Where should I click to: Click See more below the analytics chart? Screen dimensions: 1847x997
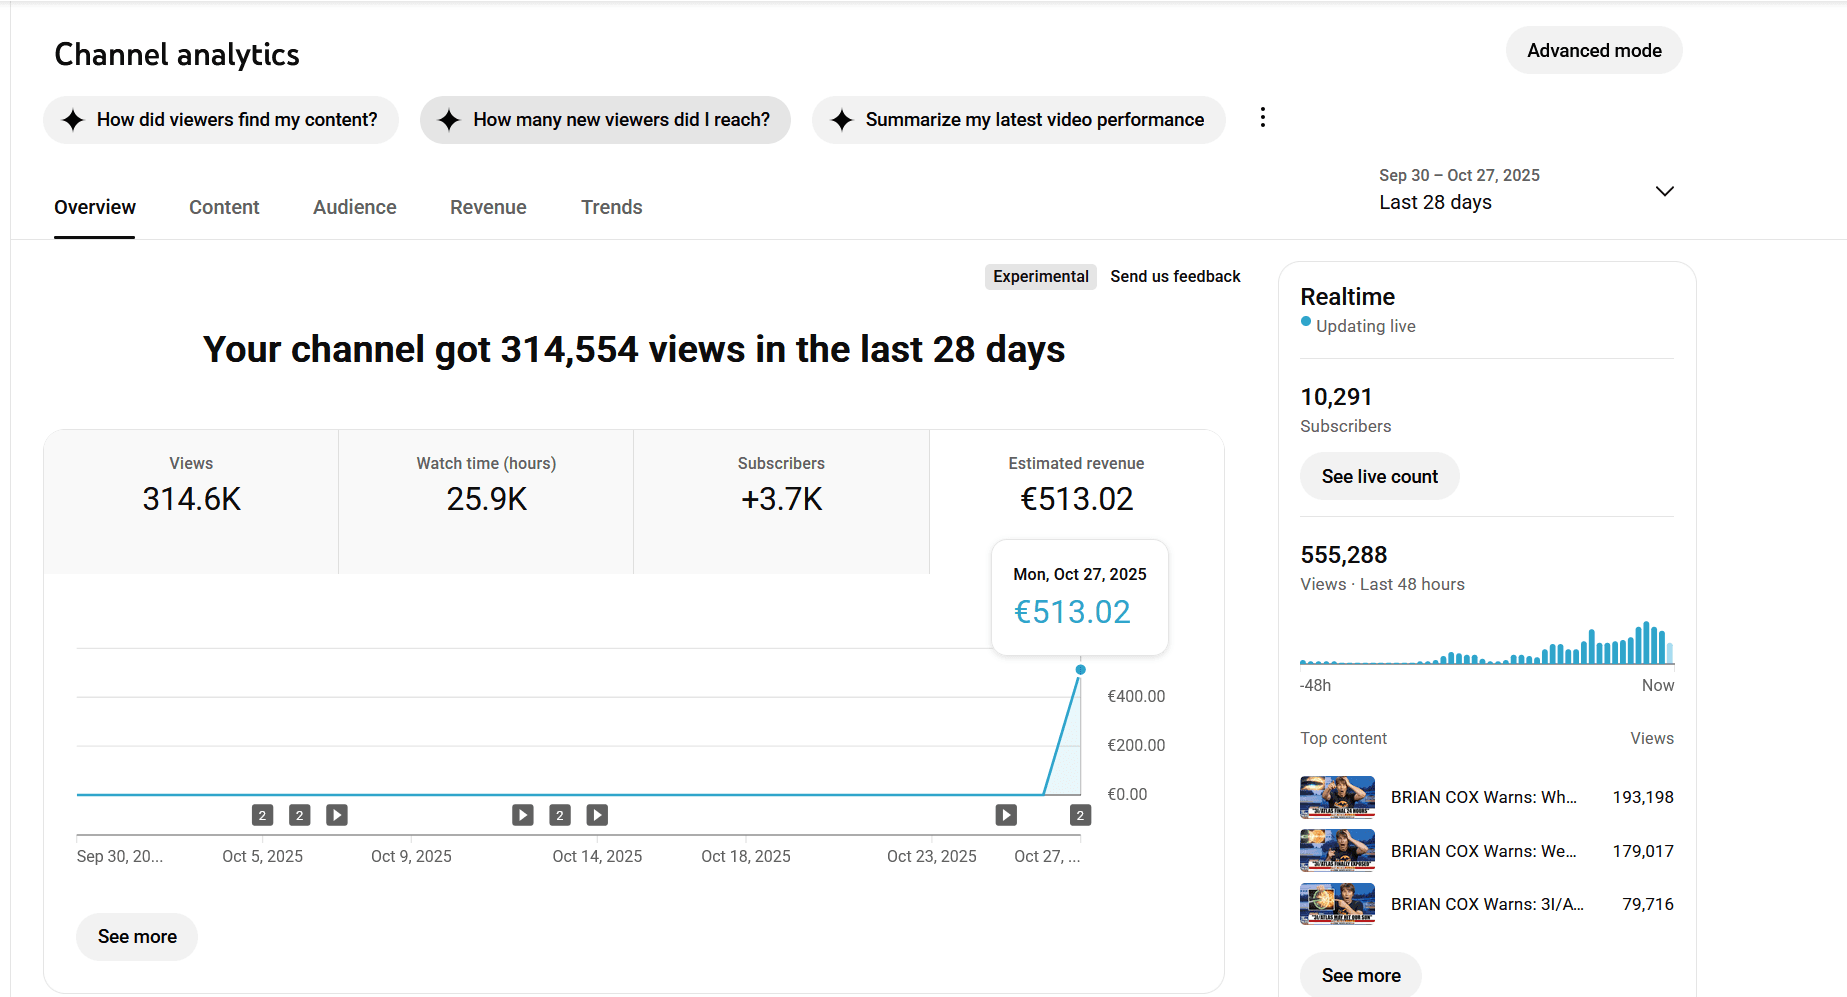(x=136, y=936)
